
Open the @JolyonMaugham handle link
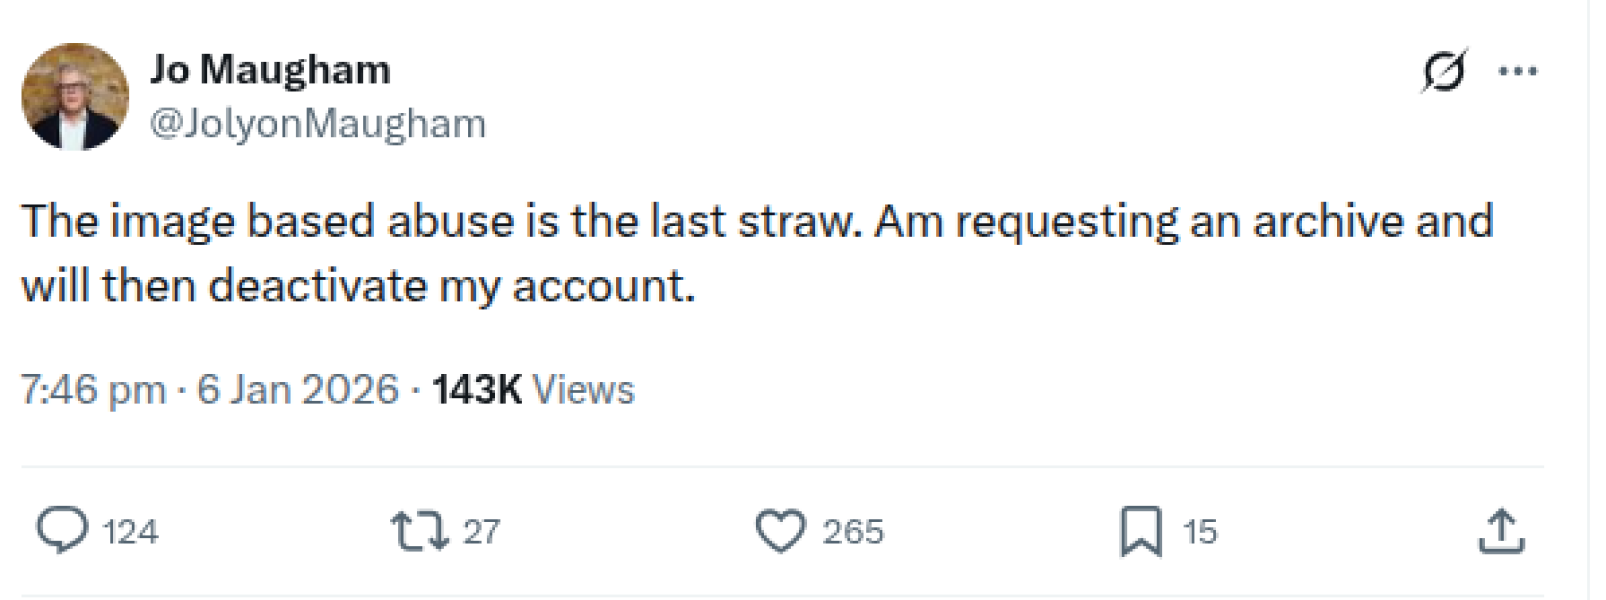click(x=318, y=124)
